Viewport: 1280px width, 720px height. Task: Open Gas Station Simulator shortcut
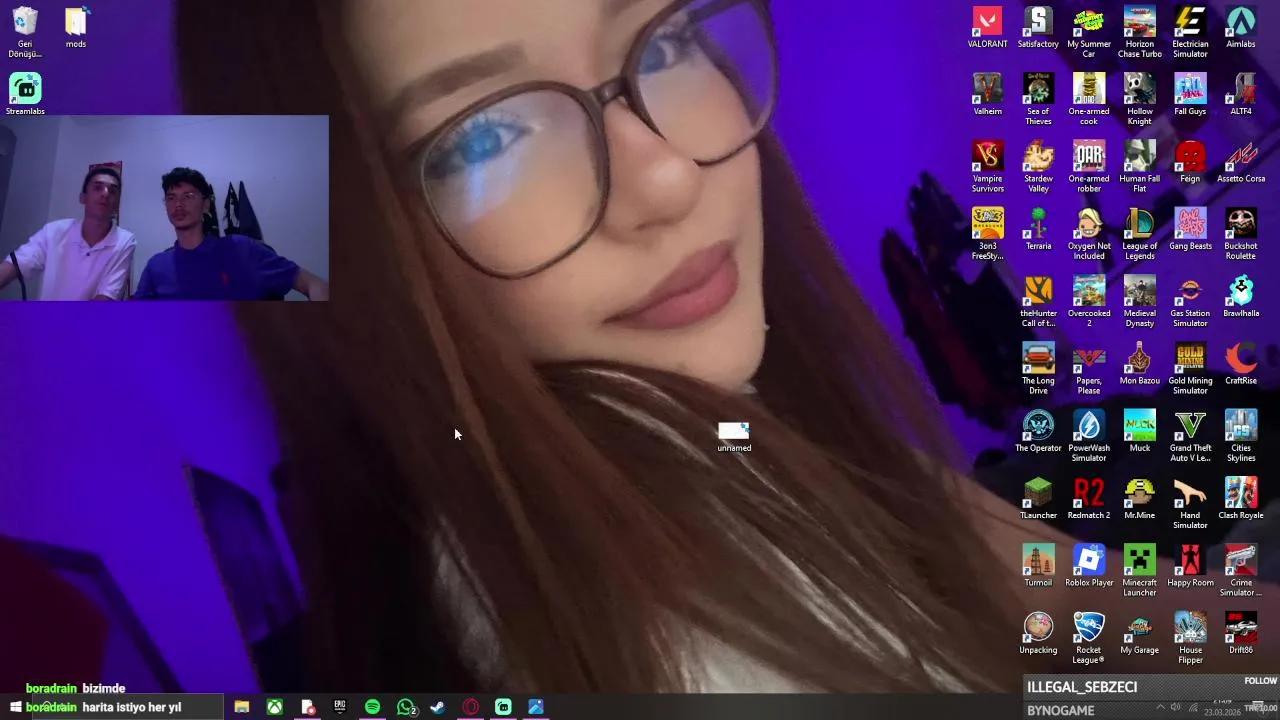tap(1190, 301)
